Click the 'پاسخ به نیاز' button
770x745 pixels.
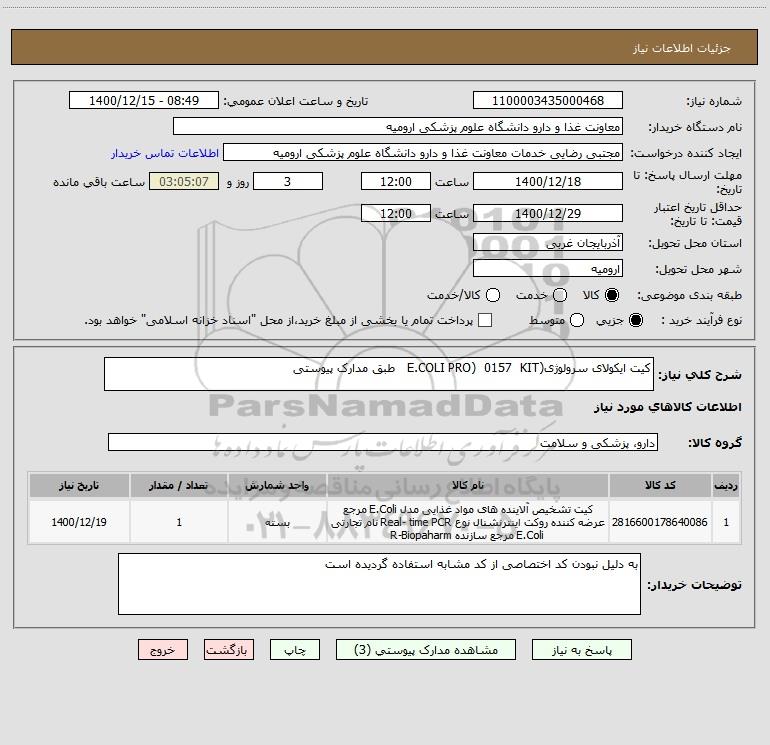pos(581,650)
